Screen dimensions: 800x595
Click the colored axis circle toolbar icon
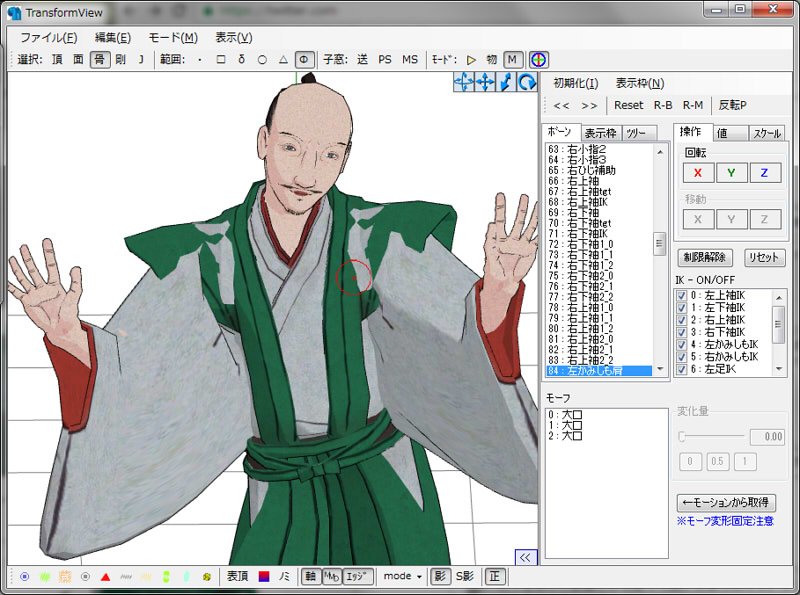(538, 60)
